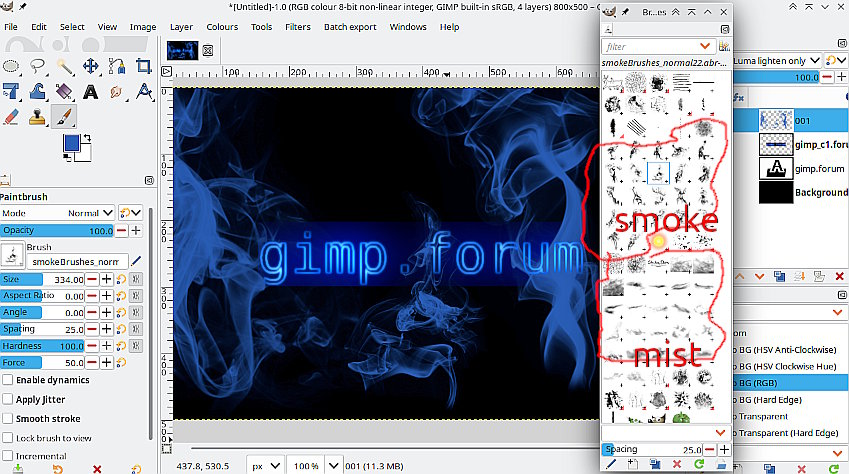Create new brush in Brushes dialog

633,464
